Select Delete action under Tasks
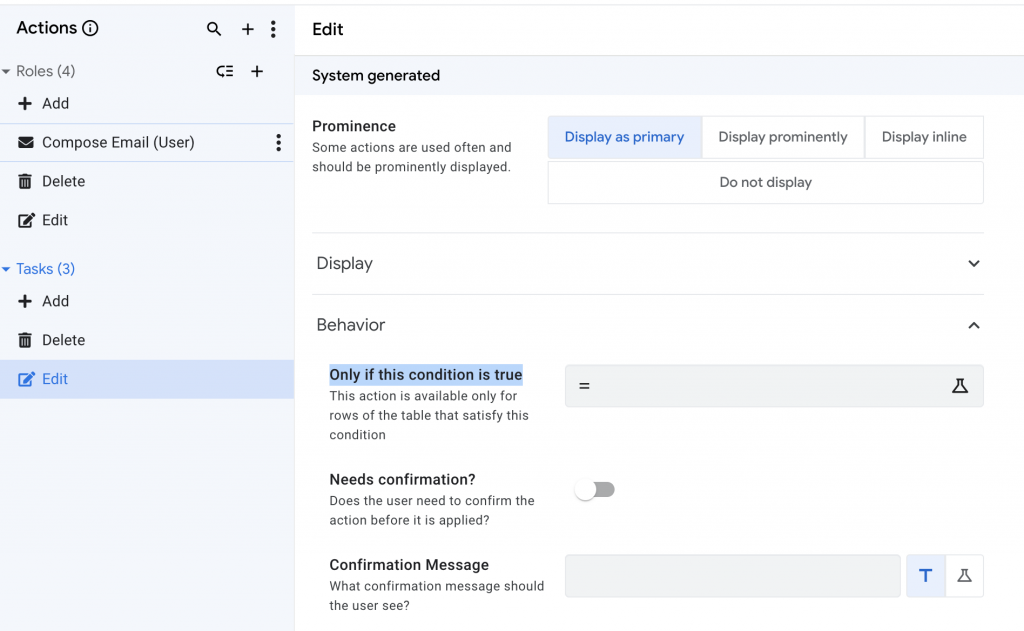 (x=63, y=340)
